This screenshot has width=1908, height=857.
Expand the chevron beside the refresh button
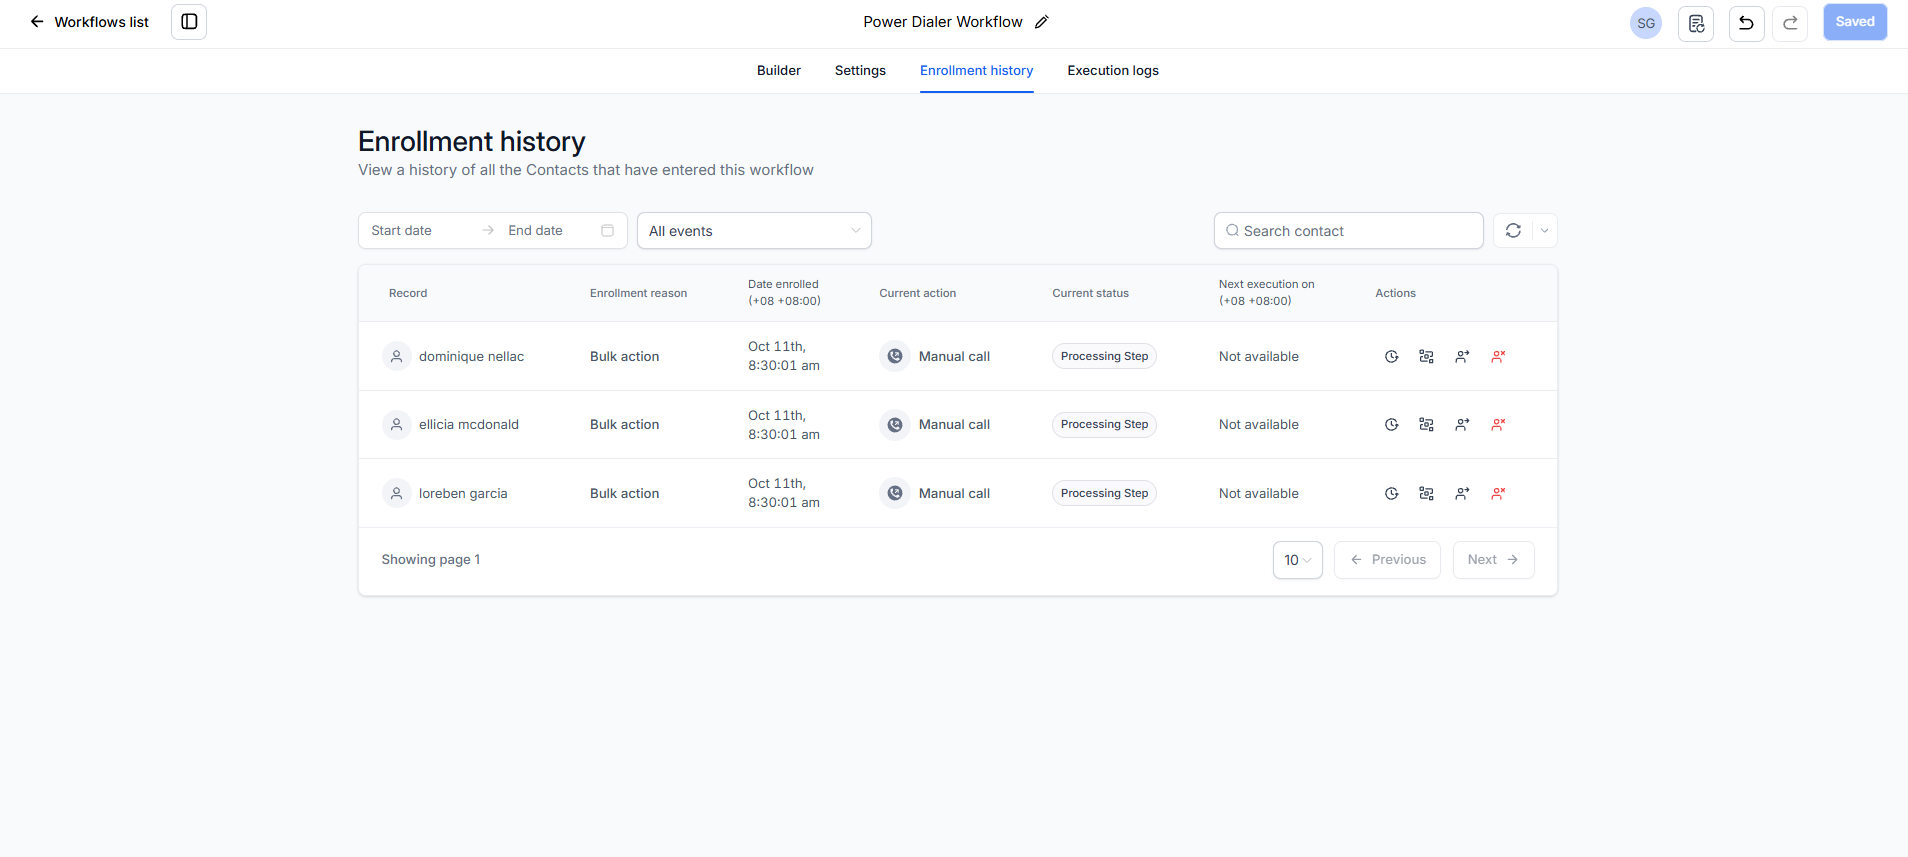coord(1544,231)
